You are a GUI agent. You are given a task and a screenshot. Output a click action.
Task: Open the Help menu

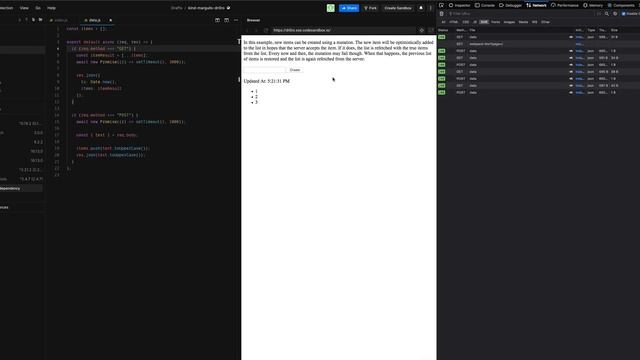pos(51,8)
